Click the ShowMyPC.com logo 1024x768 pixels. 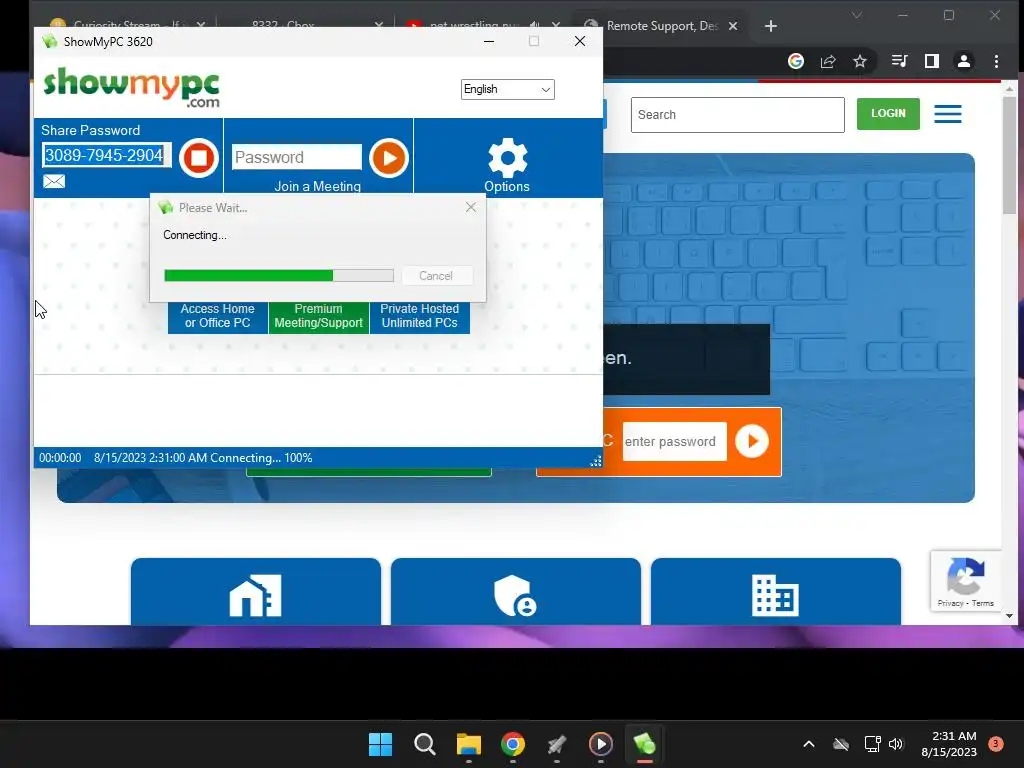pyautogui.click(x=131, y=87)
